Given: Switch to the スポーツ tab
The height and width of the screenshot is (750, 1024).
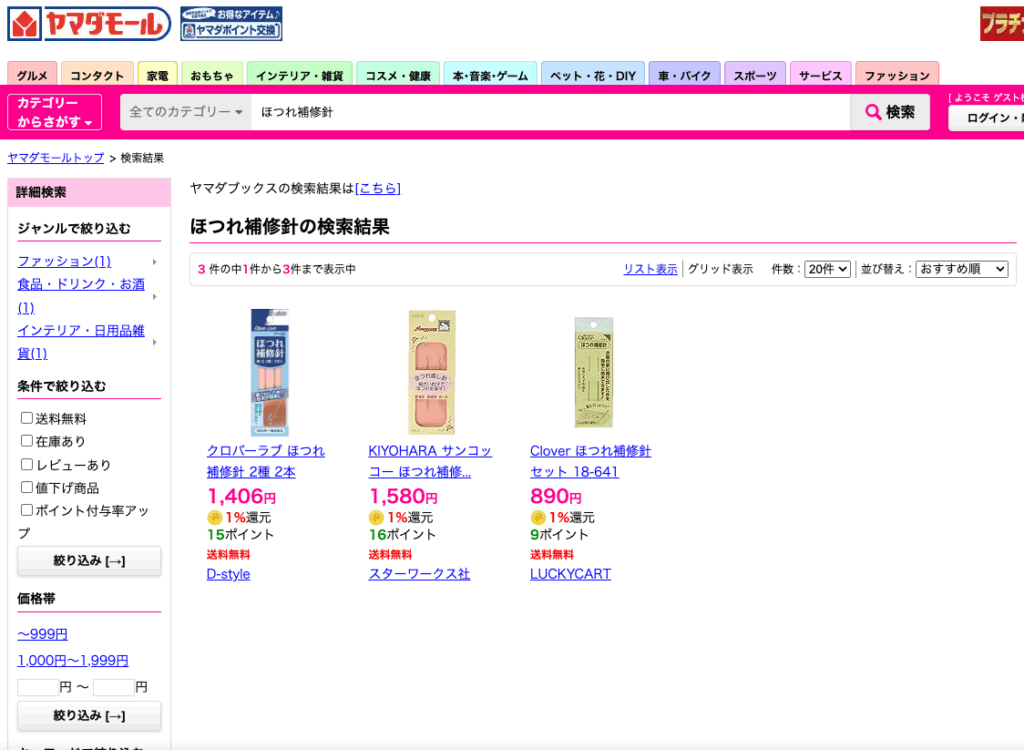Looking at the screenshot, I should coord(755,74).
